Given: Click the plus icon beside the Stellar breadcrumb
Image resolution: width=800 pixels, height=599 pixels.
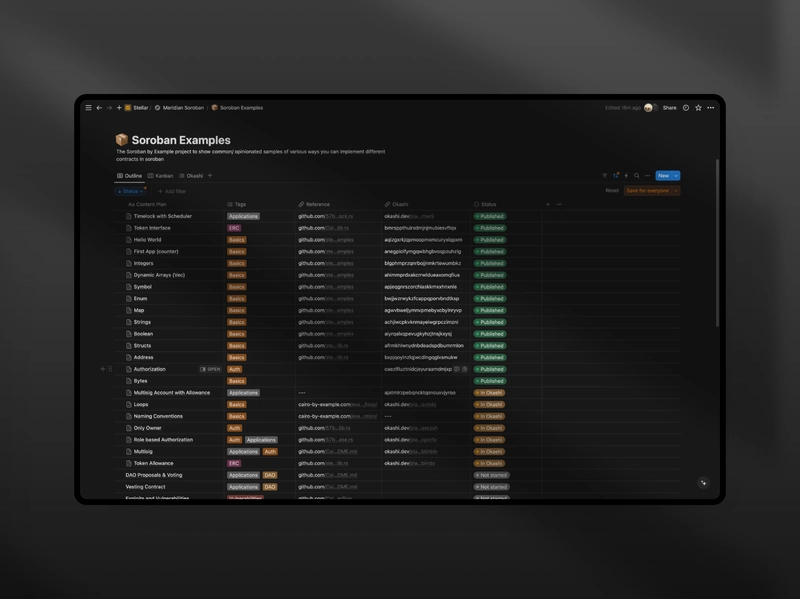Looking at the screenshot, I should [x=119, y=108].
